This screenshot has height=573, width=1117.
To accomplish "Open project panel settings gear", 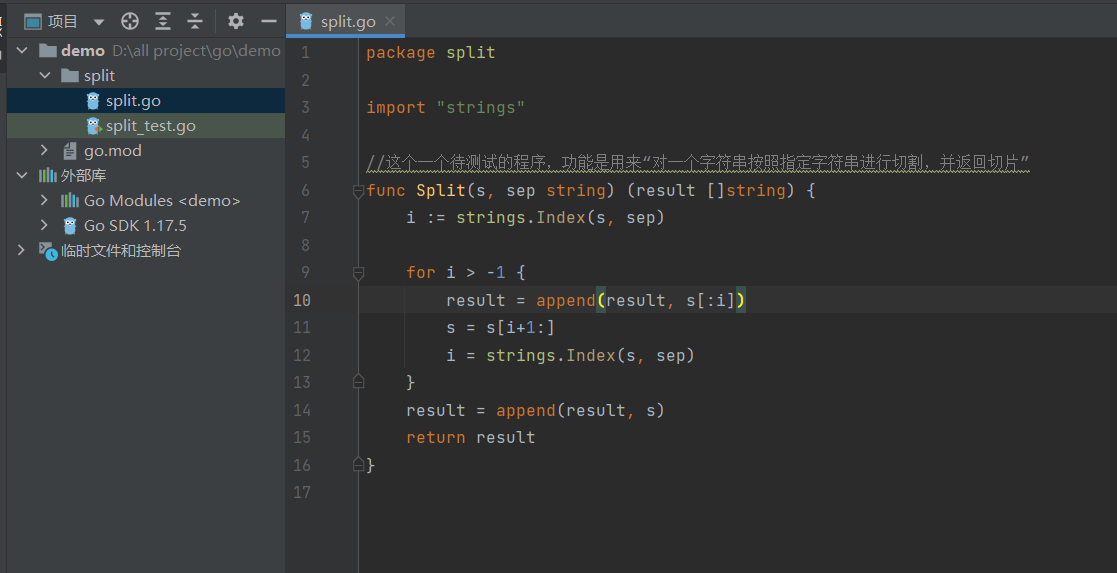I will [236, 21].
